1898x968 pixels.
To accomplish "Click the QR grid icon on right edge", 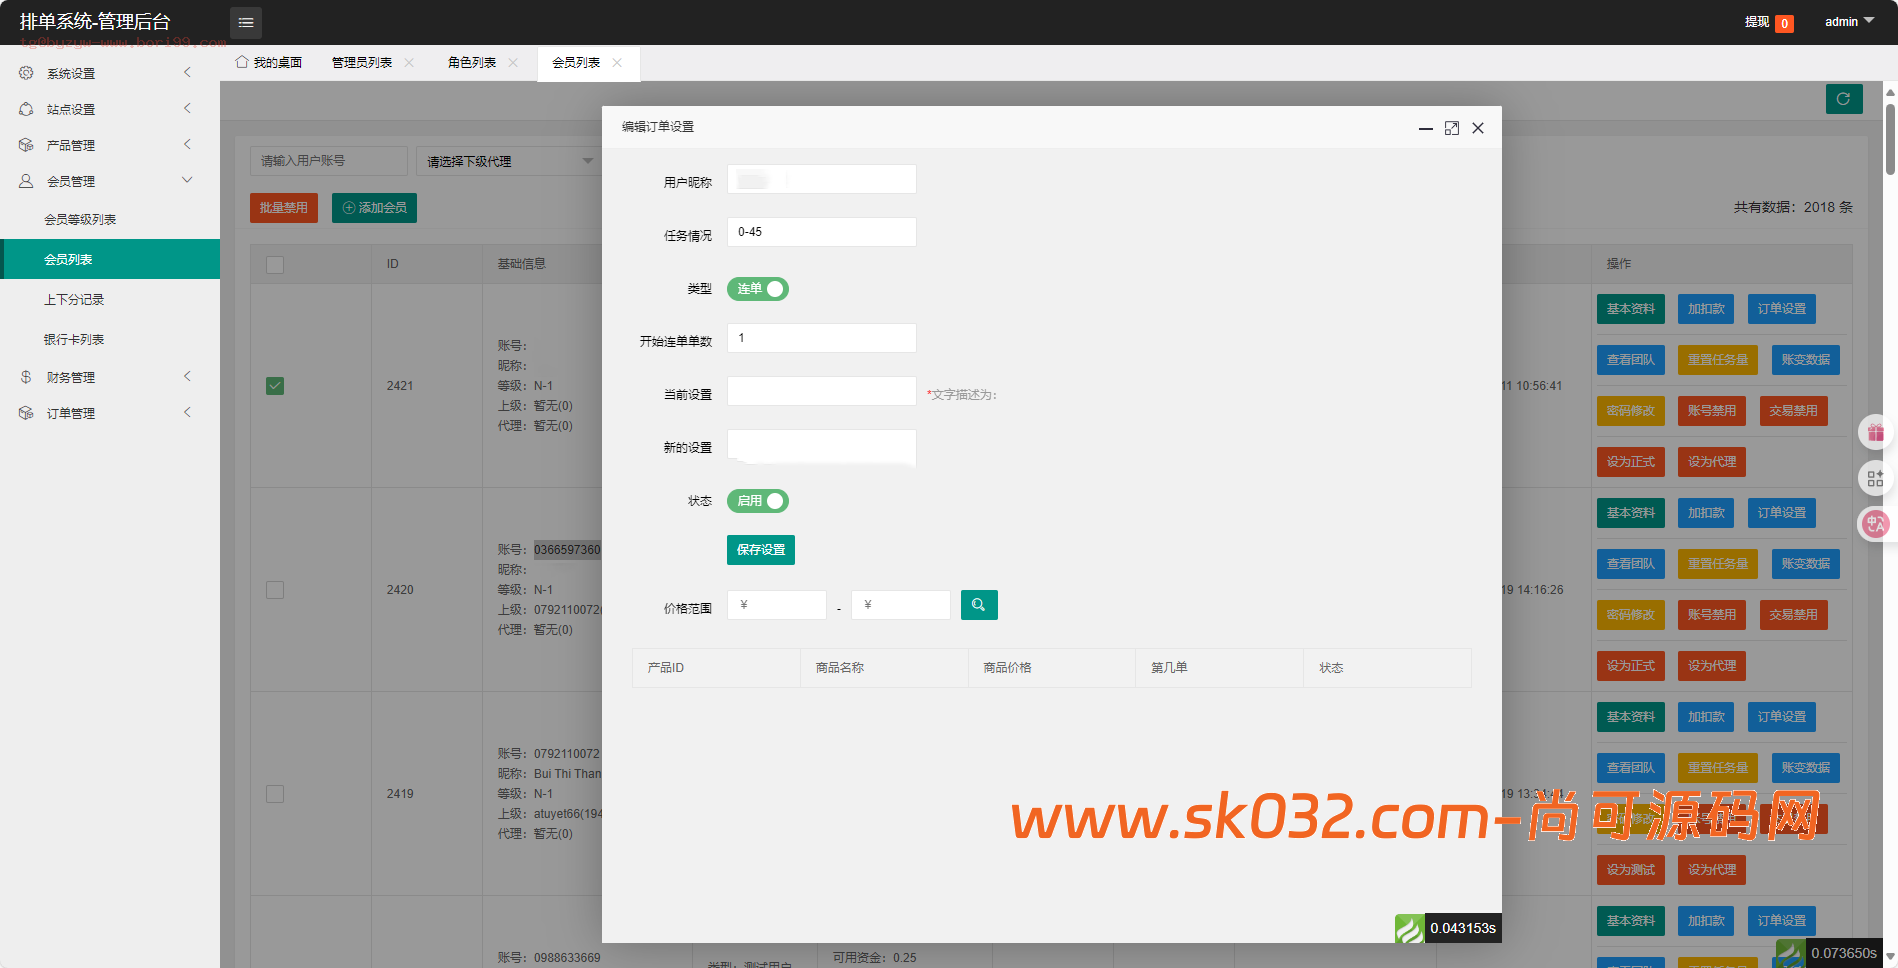I will (1875, 479).
